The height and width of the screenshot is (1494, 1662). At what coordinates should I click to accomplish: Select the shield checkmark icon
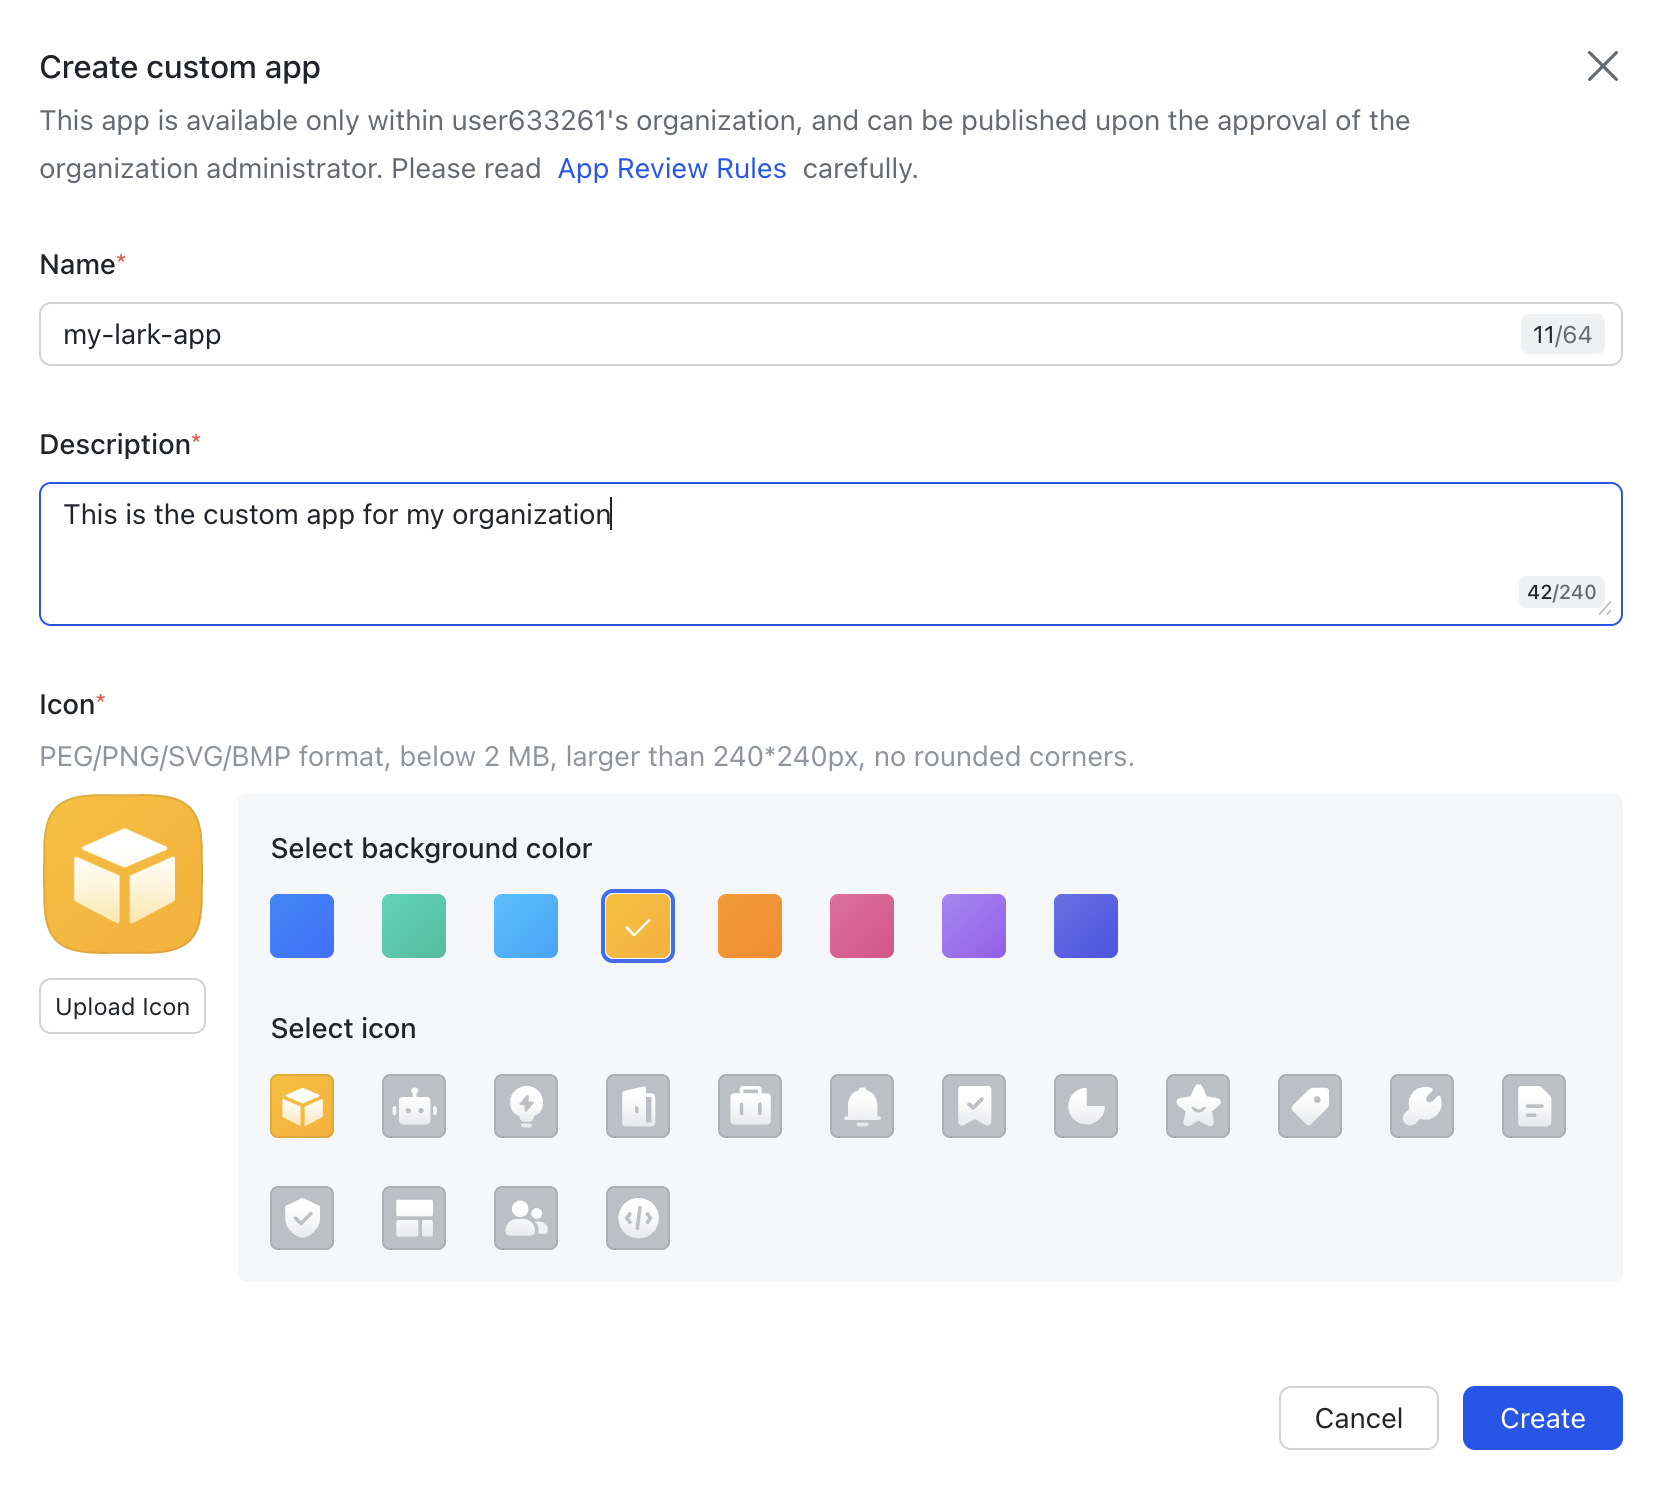pos(302,1218)
